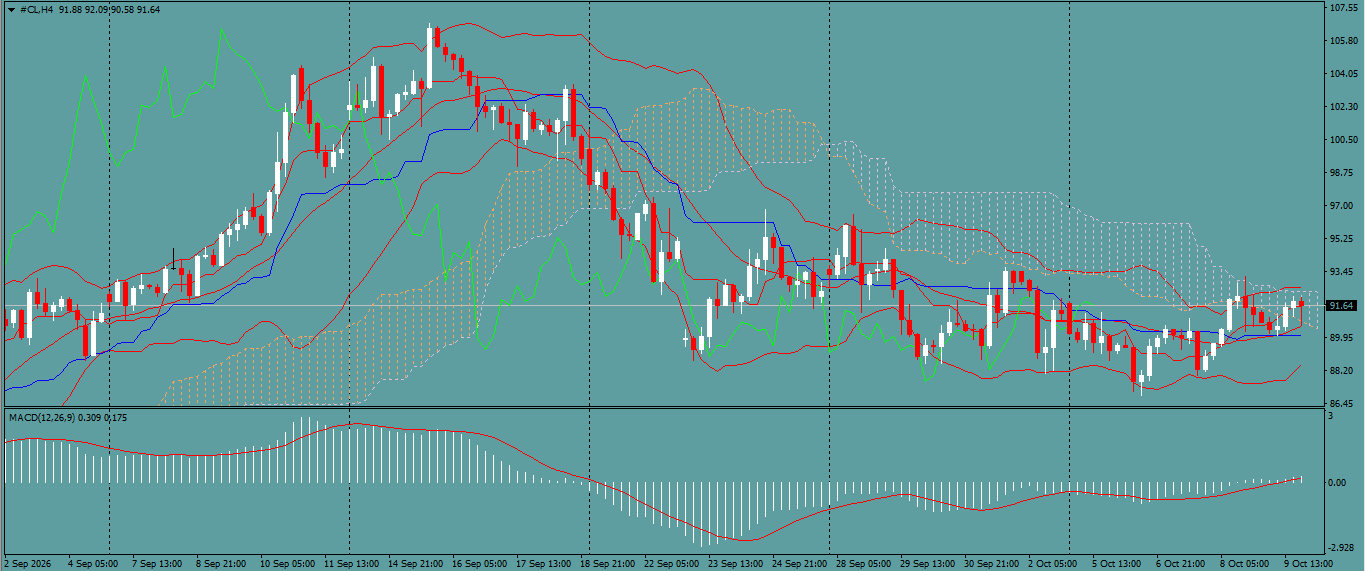Click the 6 Oct 21:00 time label

[1181, 564]
